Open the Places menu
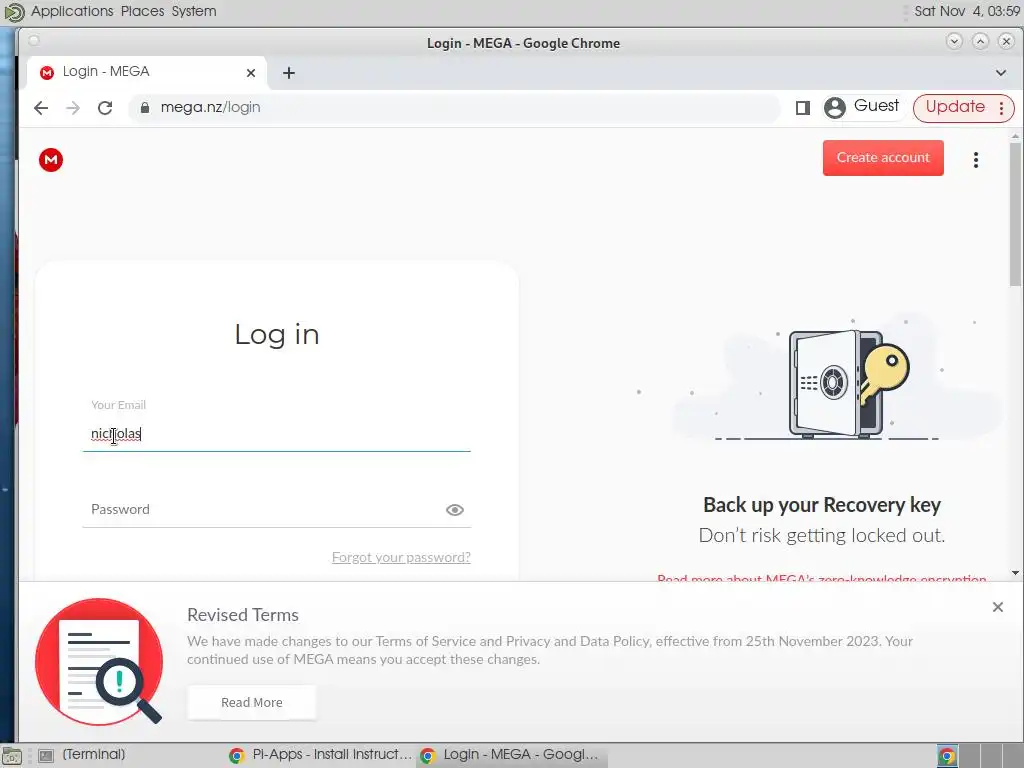Image resolution: width=1024 pixels, height=768 pixels. tap(142, 11)
